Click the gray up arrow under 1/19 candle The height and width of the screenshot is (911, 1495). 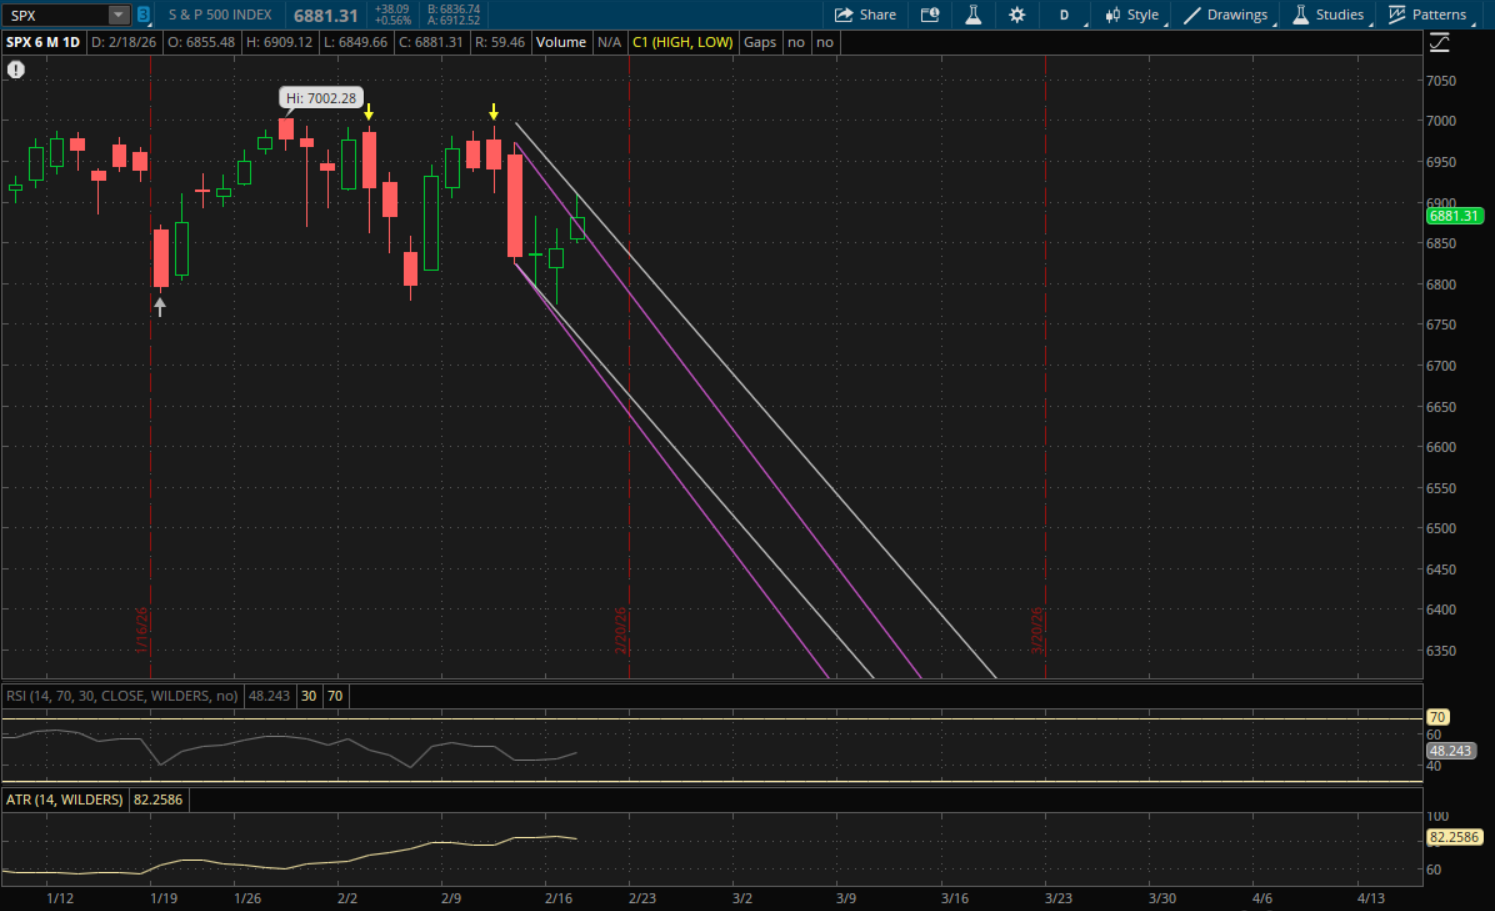tap(160, 308)
